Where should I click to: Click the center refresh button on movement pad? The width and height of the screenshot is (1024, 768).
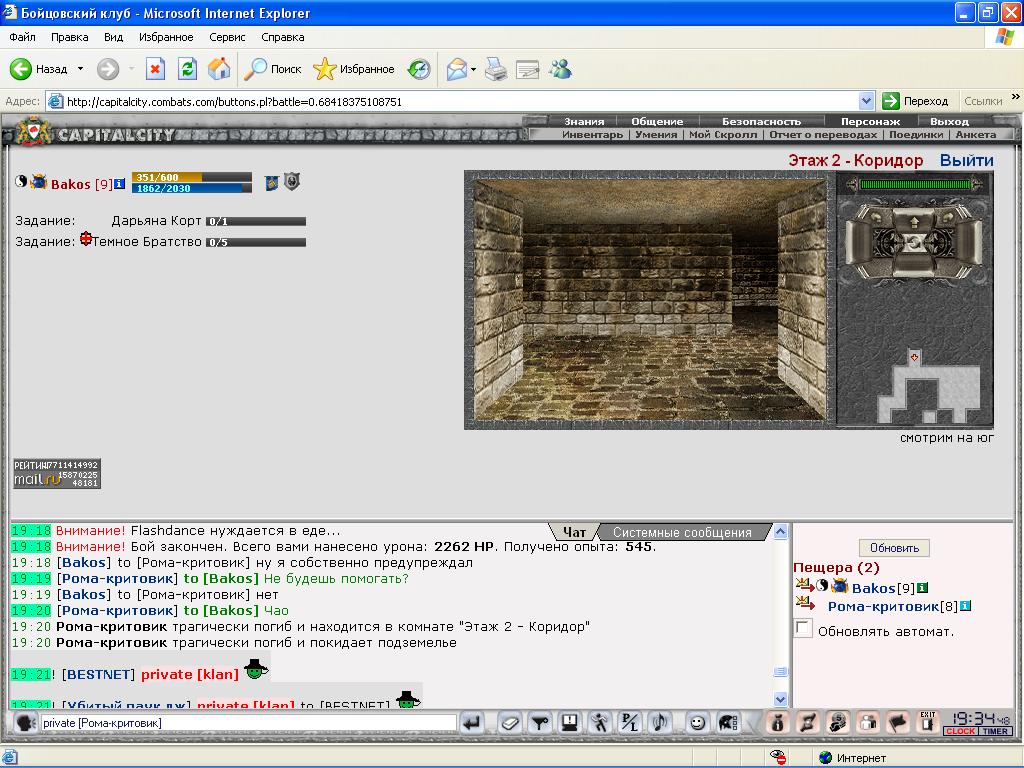(x=914, y=242)
